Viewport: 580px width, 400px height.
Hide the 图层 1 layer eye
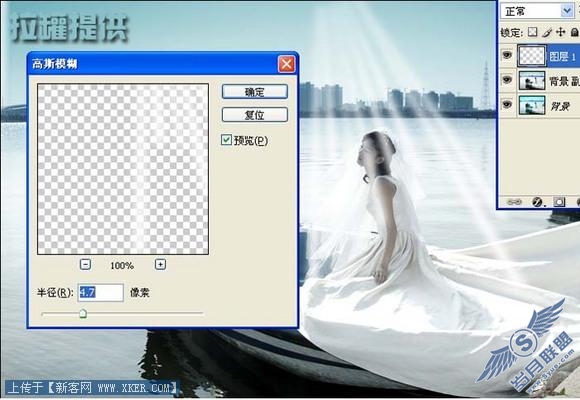[507, 56]
